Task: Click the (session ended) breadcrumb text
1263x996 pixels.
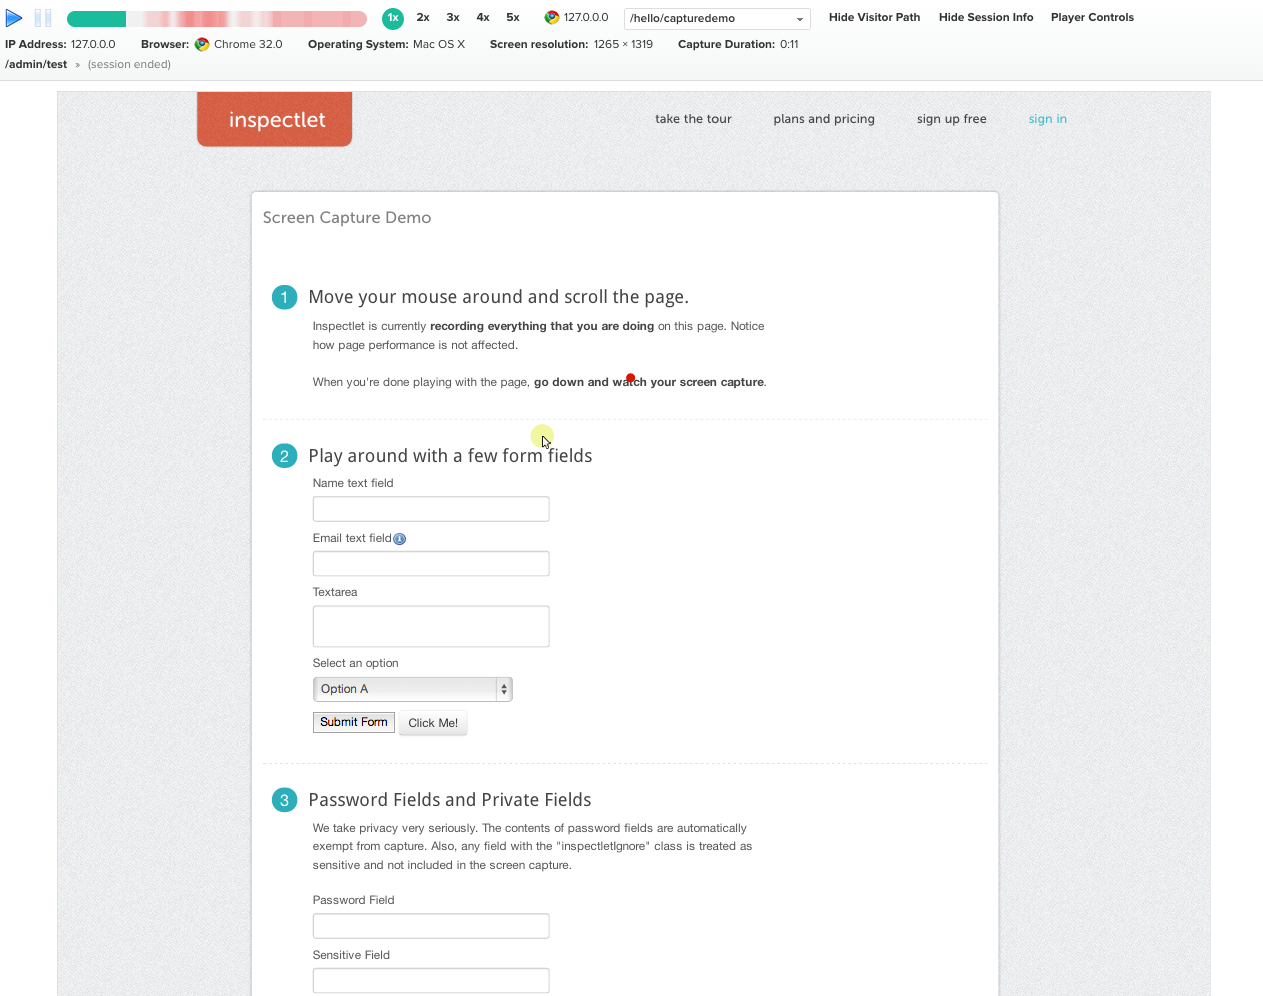Action: 129,65
